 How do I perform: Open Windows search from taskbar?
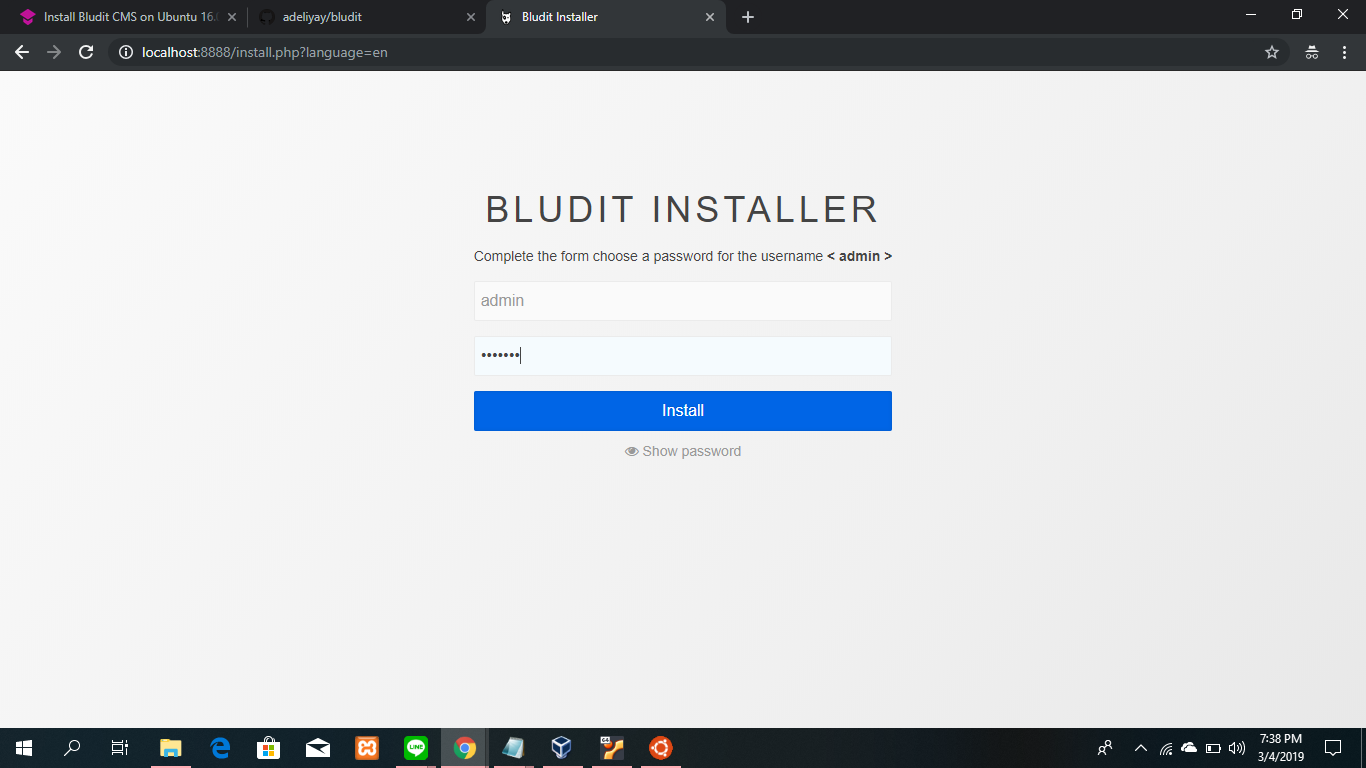pos(72,748)
